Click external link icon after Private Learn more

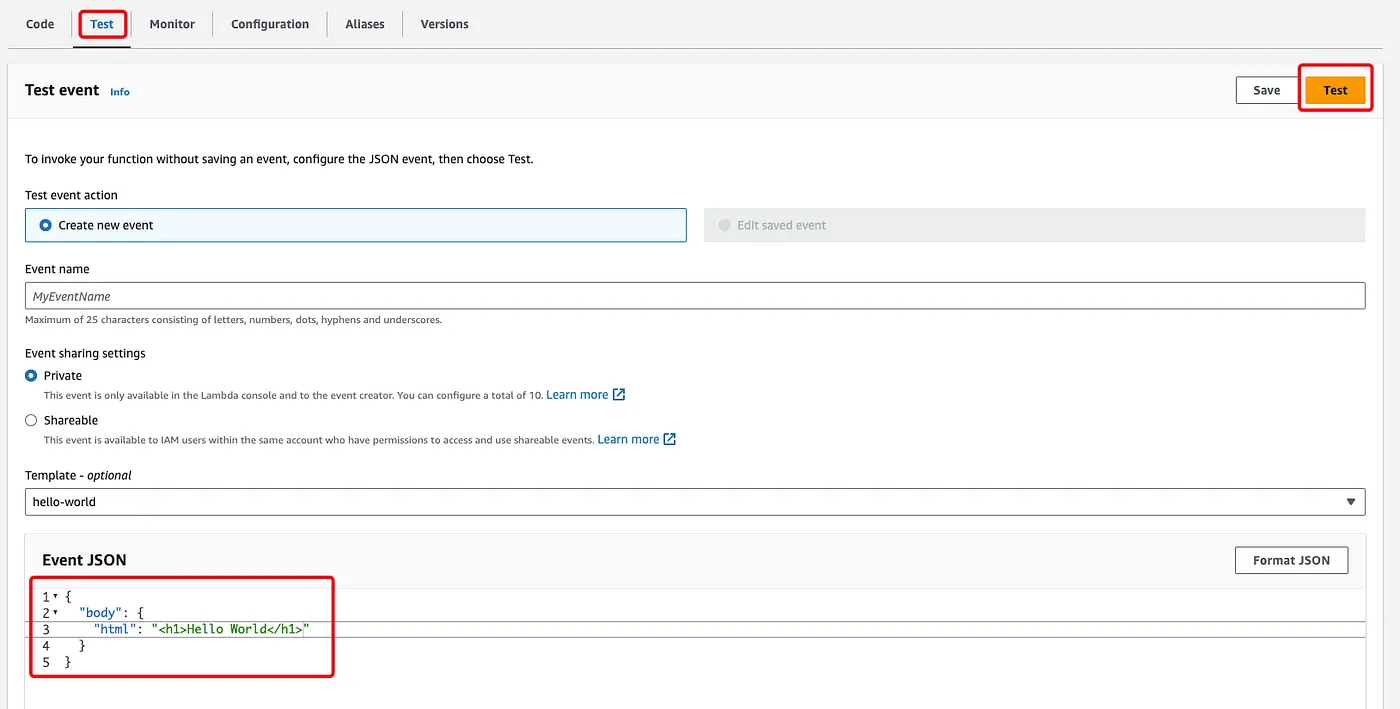[x=619, y=395]
